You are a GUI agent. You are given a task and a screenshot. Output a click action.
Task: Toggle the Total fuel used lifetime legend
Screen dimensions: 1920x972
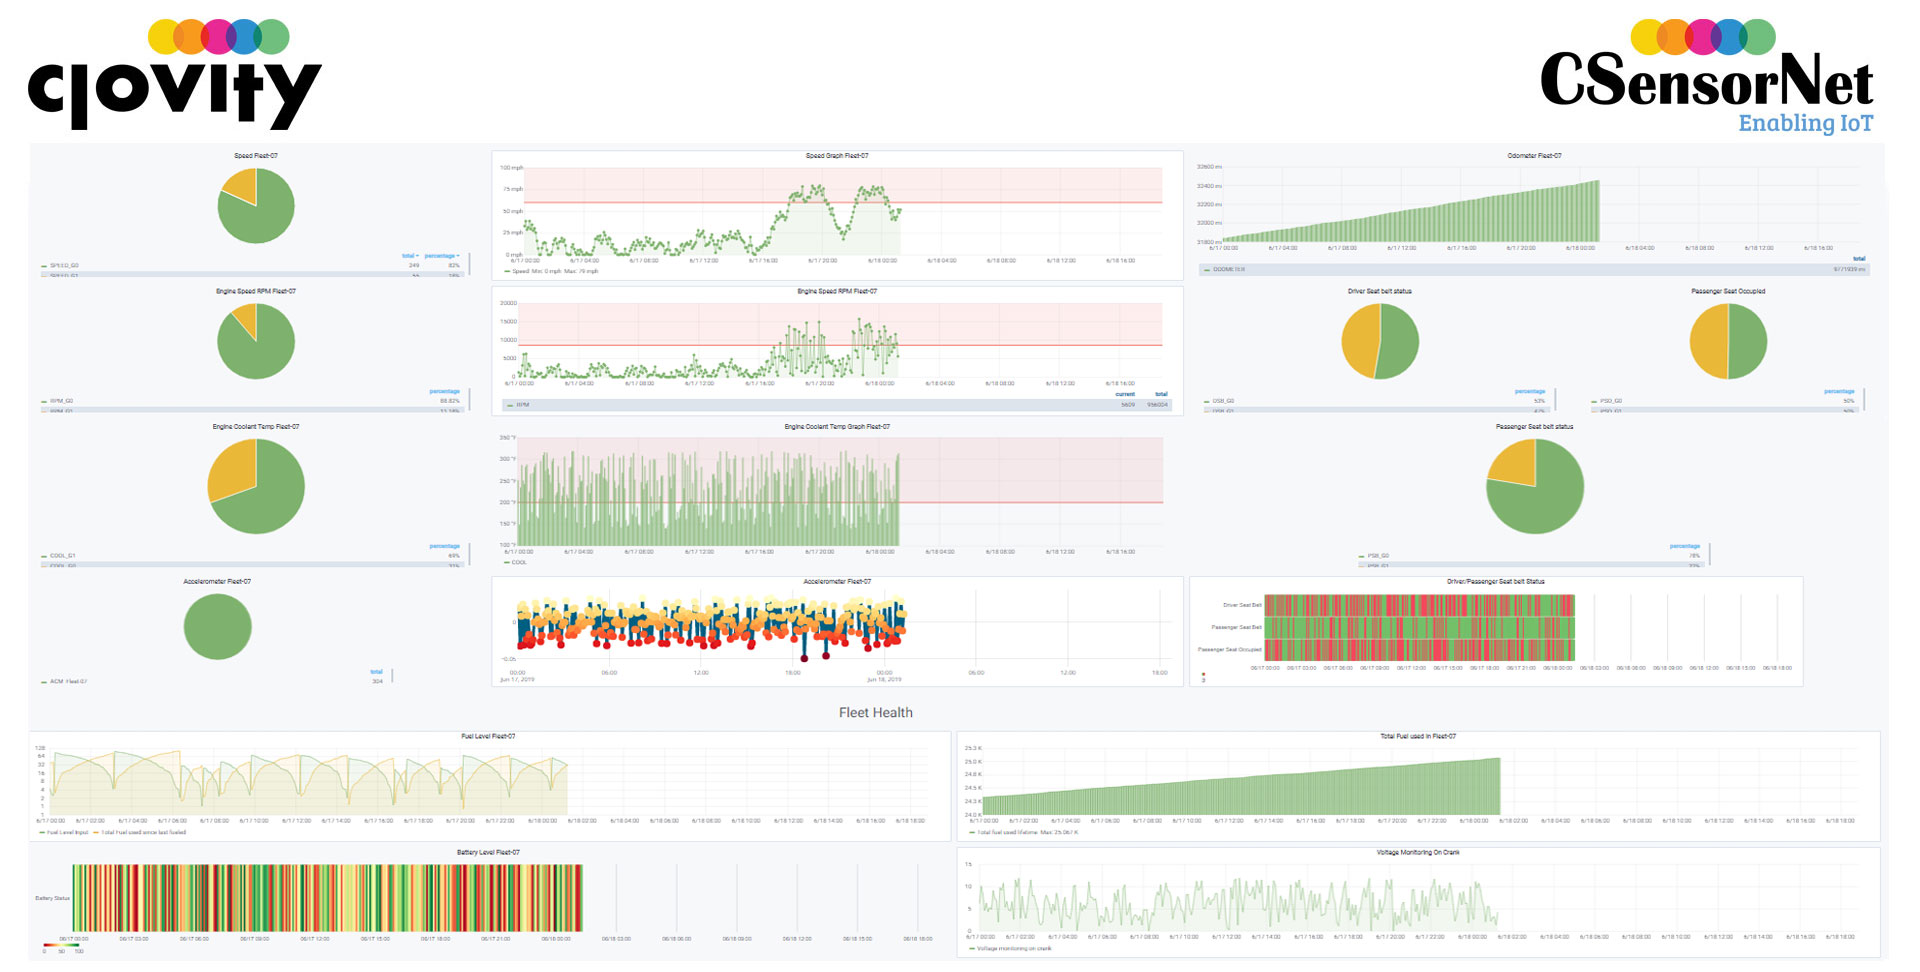coord(1023,832)
